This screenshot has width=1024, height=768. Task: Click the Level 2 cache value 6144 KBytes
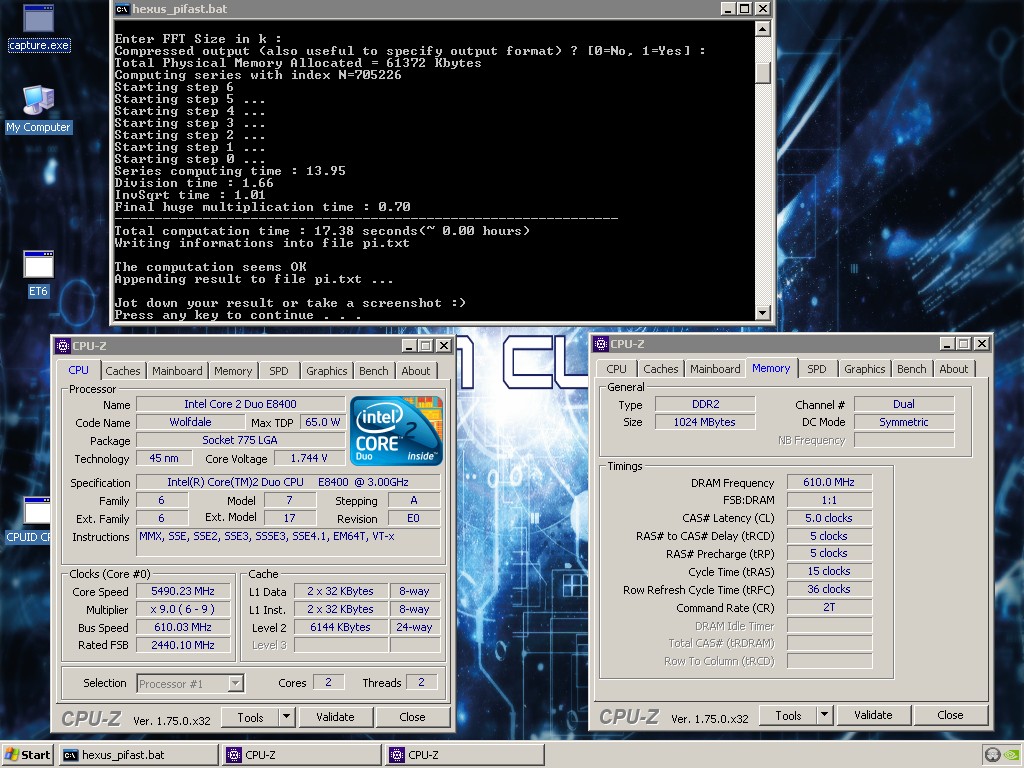(x=340, y=627)
